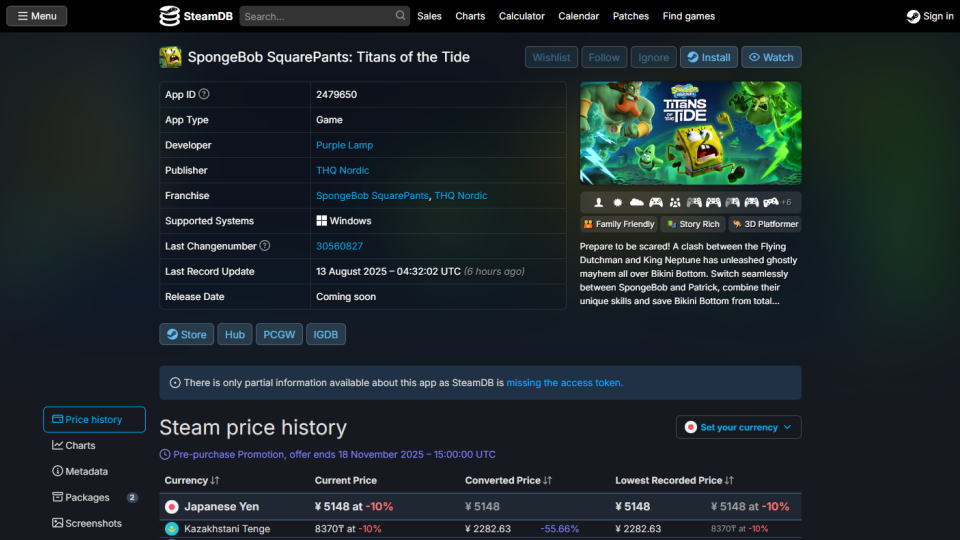Screen dimensions: 960x540
Task: Open the Steam Store page button
Action: pos(187,334)
